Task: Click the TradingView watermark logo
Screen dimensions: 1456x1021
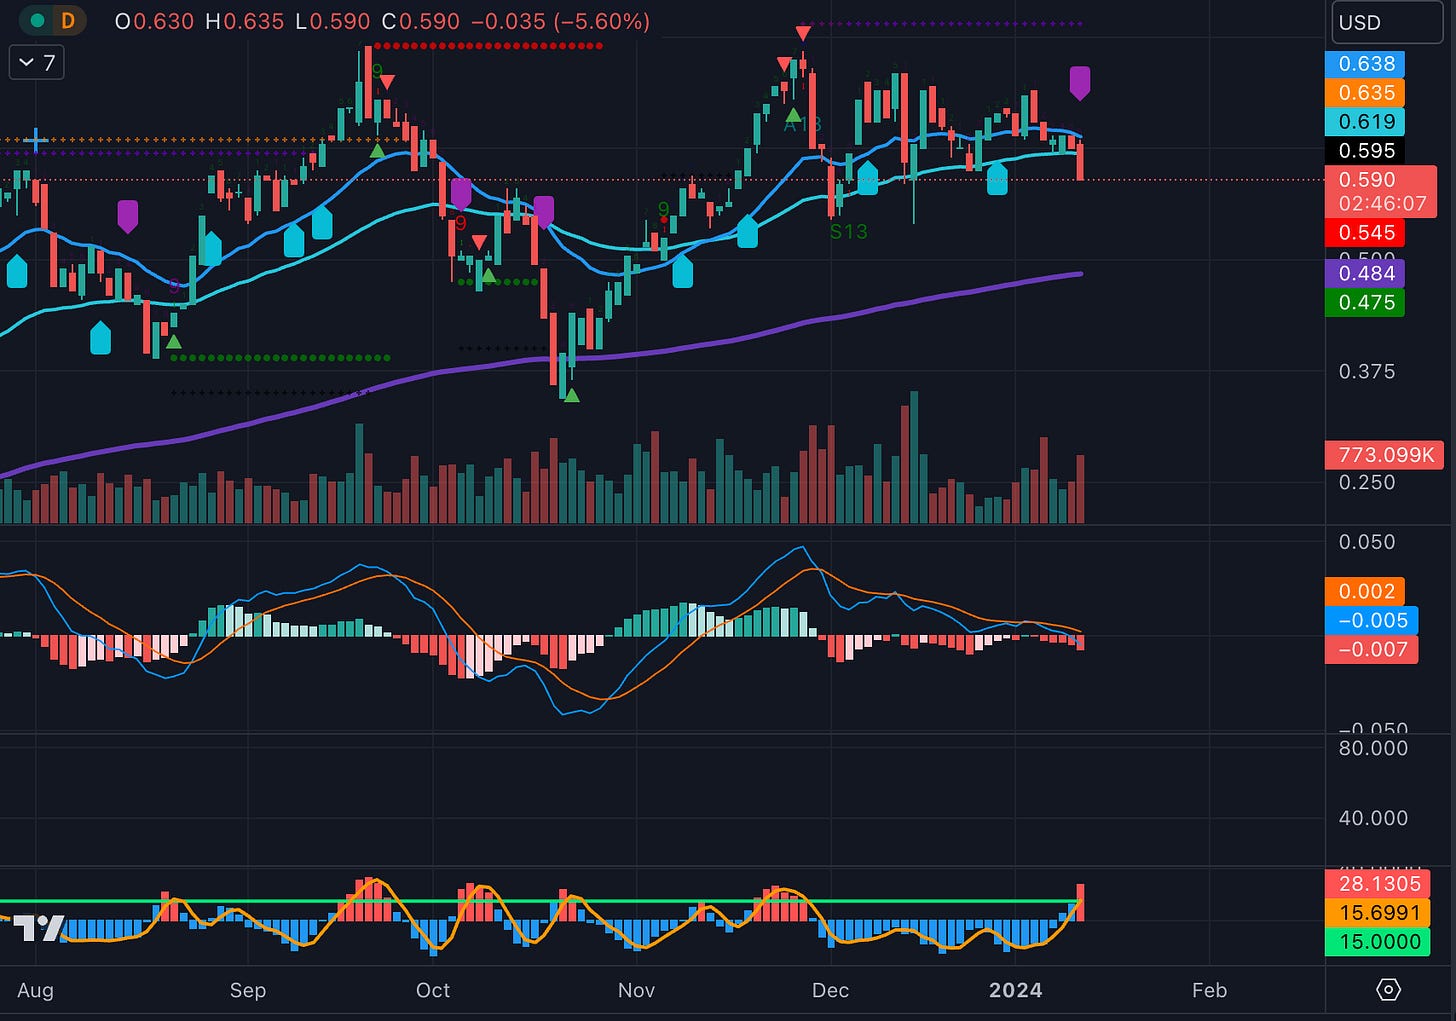Action: tap(40, 930)
